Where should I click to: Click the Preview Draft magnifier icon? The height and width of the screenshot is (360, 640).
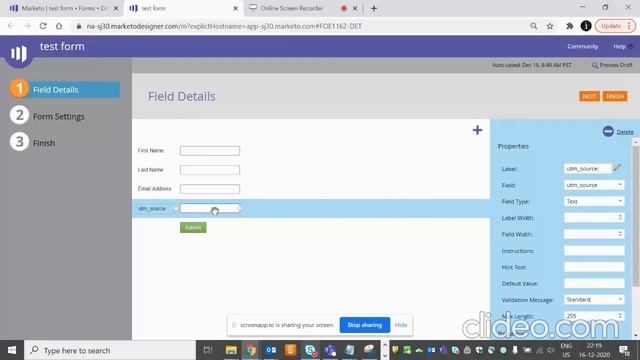click(595, 65)
